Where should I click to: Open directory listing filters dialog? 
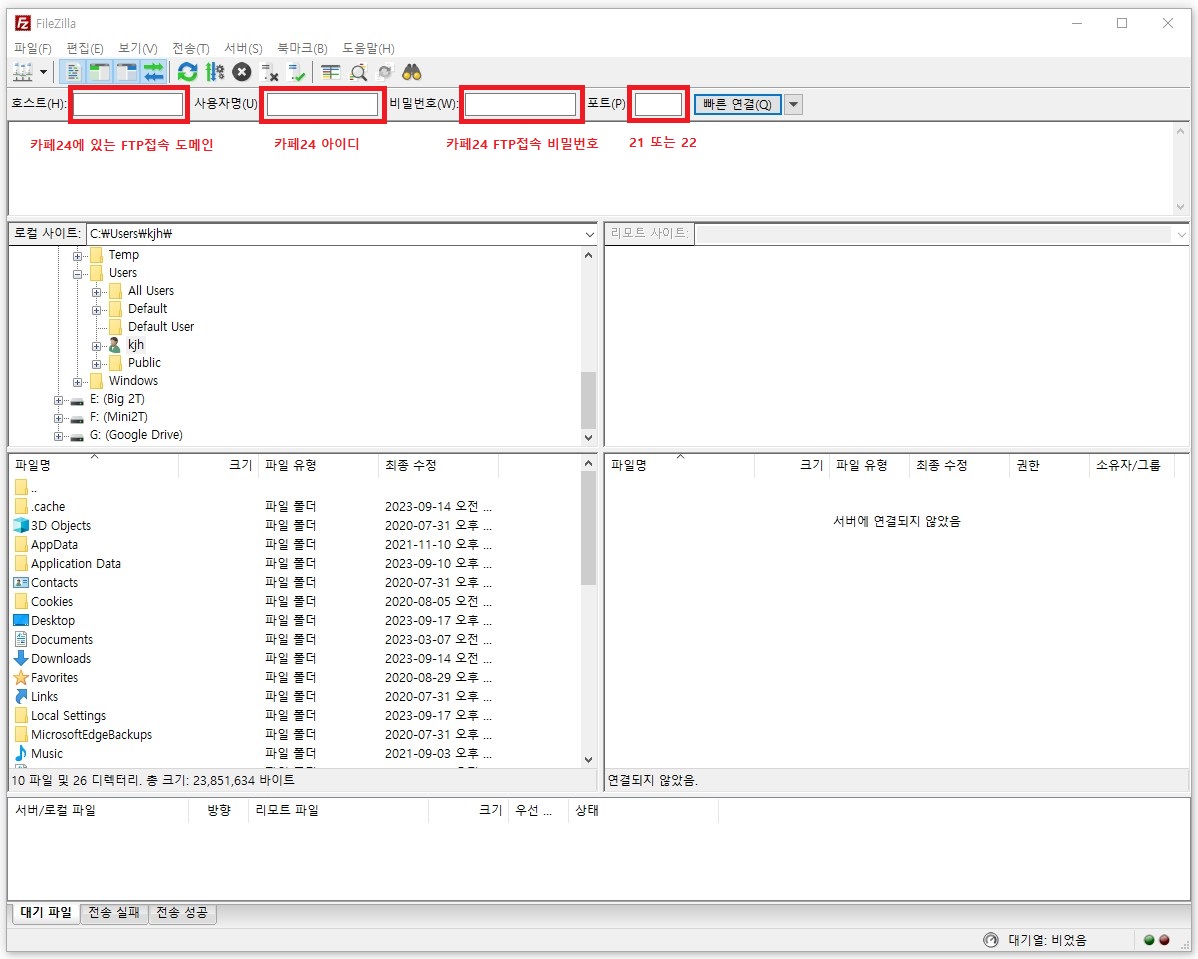pyautogui.click(x=330, y=73)
